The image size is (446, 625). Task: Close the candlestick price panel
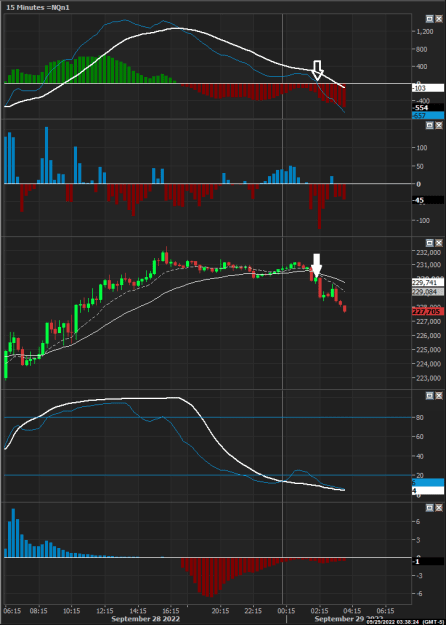pyautogui.click(x=438, y=243)
